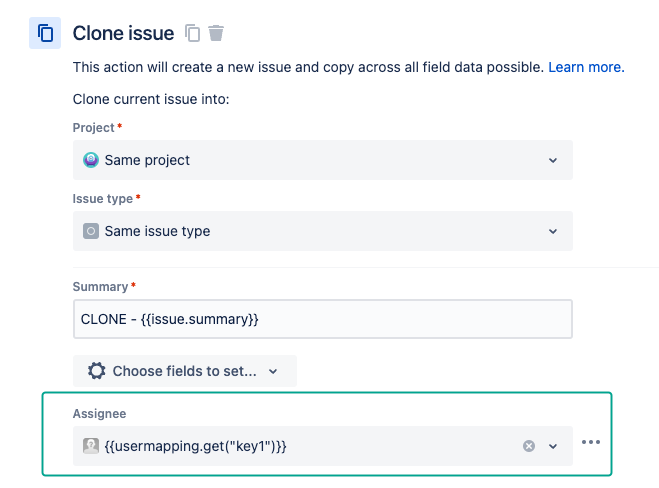Screen dimensions: 659x488
Task: Click the Clone issue heading
Action: coord(123,33)
